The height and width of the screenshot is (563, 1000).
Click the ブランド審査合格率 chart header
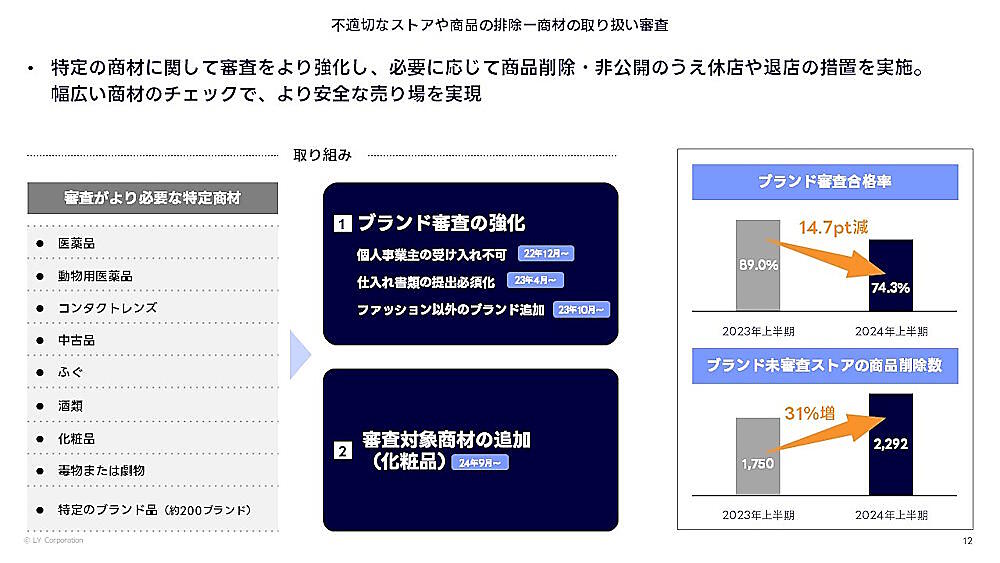coord(825,182)
